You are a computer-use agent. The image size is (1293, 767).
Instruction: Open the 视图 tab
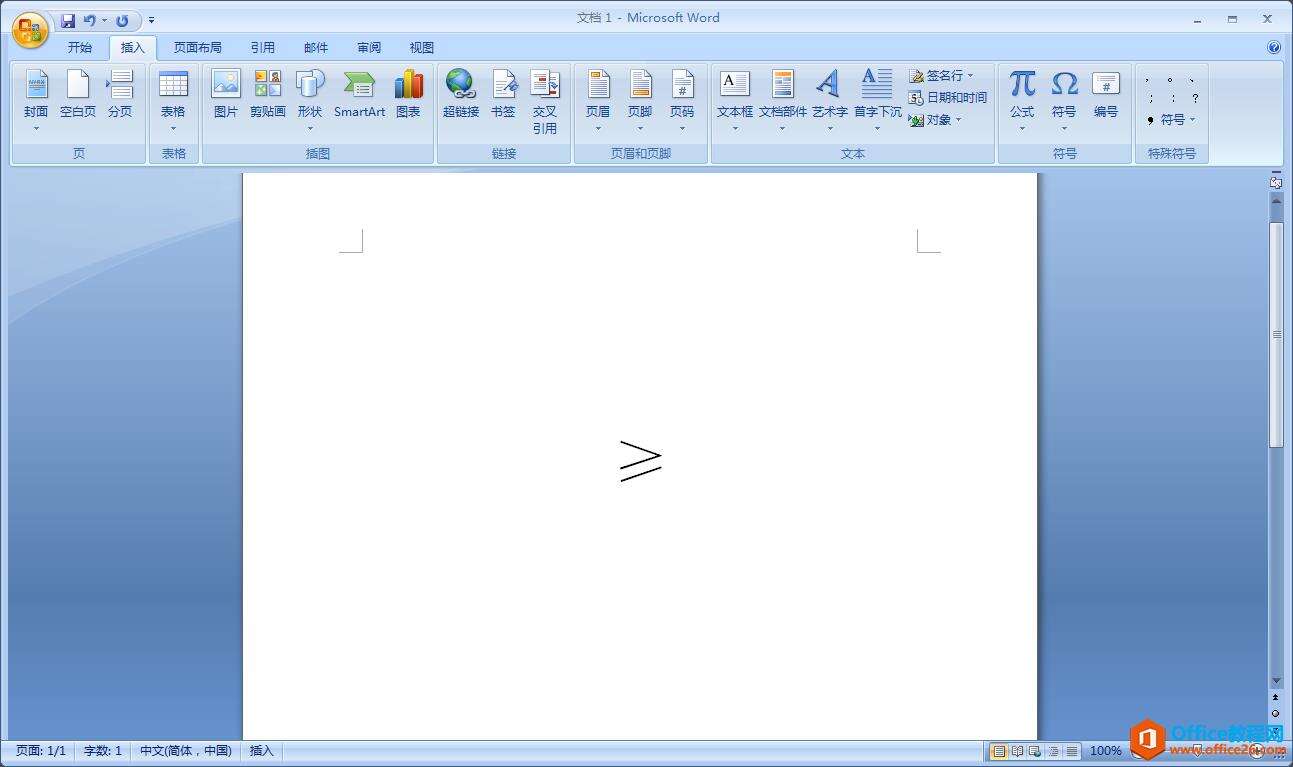pos(422,47)
